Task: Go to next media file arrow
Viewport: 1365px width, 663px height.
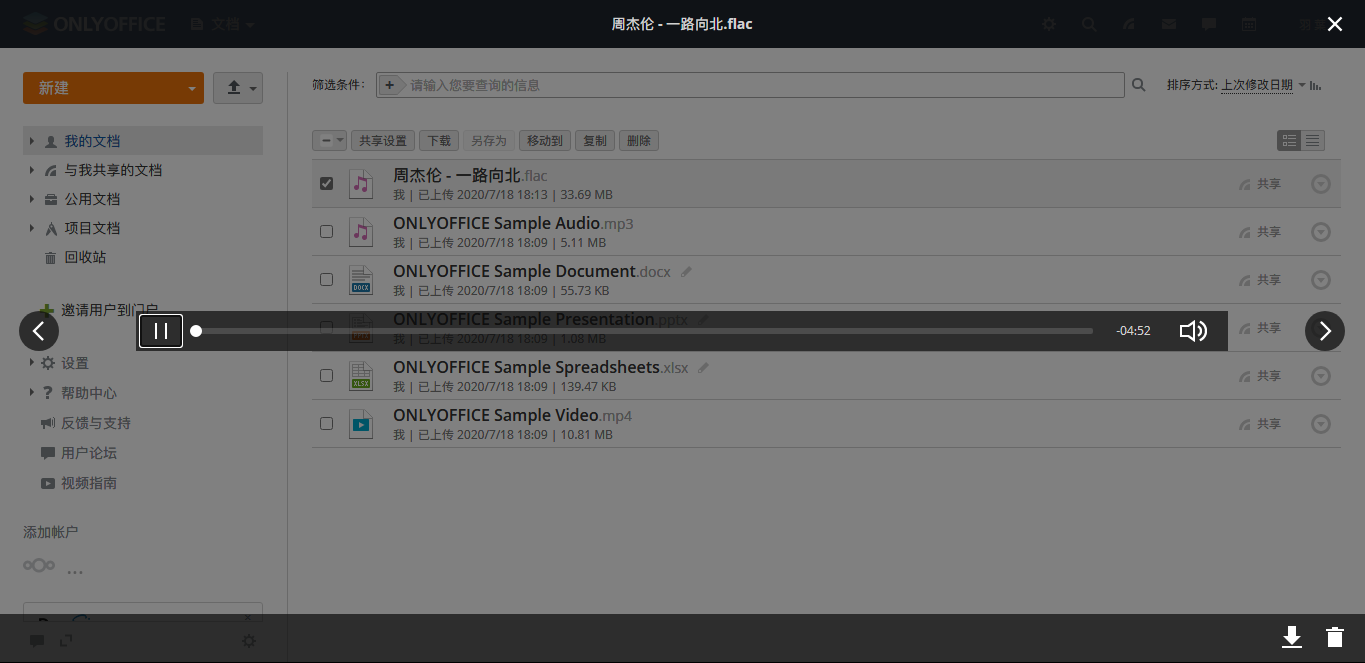Action: pyautogui.click(x=1325, y=331)
